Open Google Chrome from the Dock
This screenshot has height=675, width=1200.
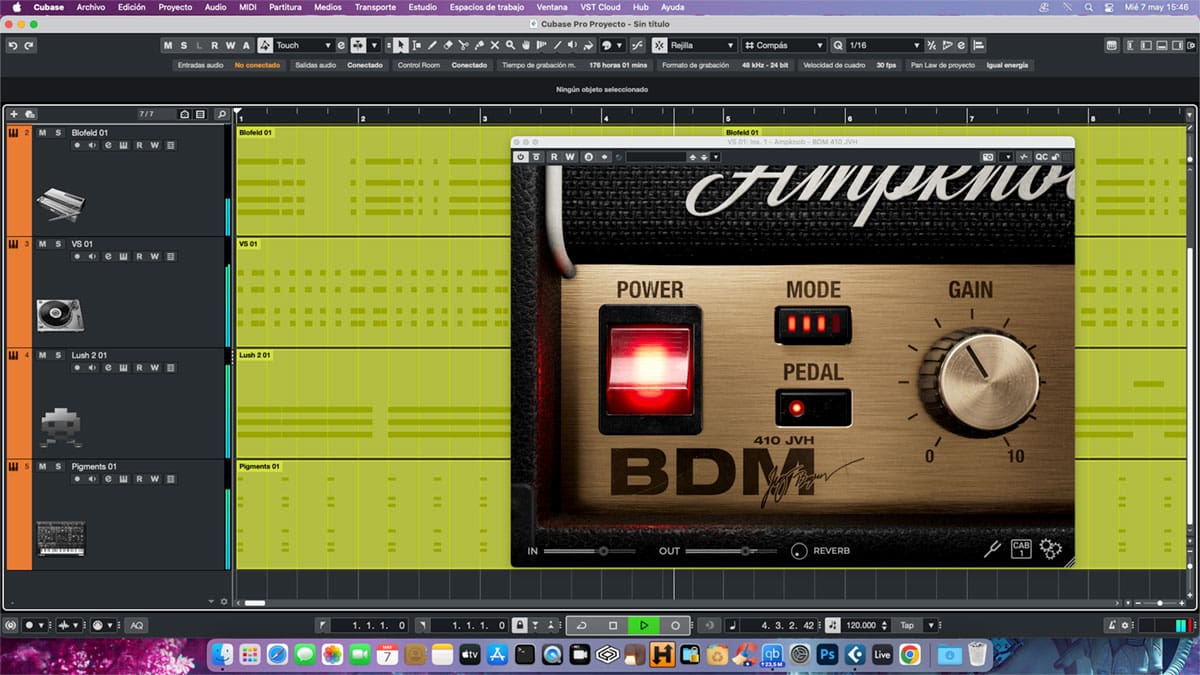pyautogui.click(x=910, y=655)
